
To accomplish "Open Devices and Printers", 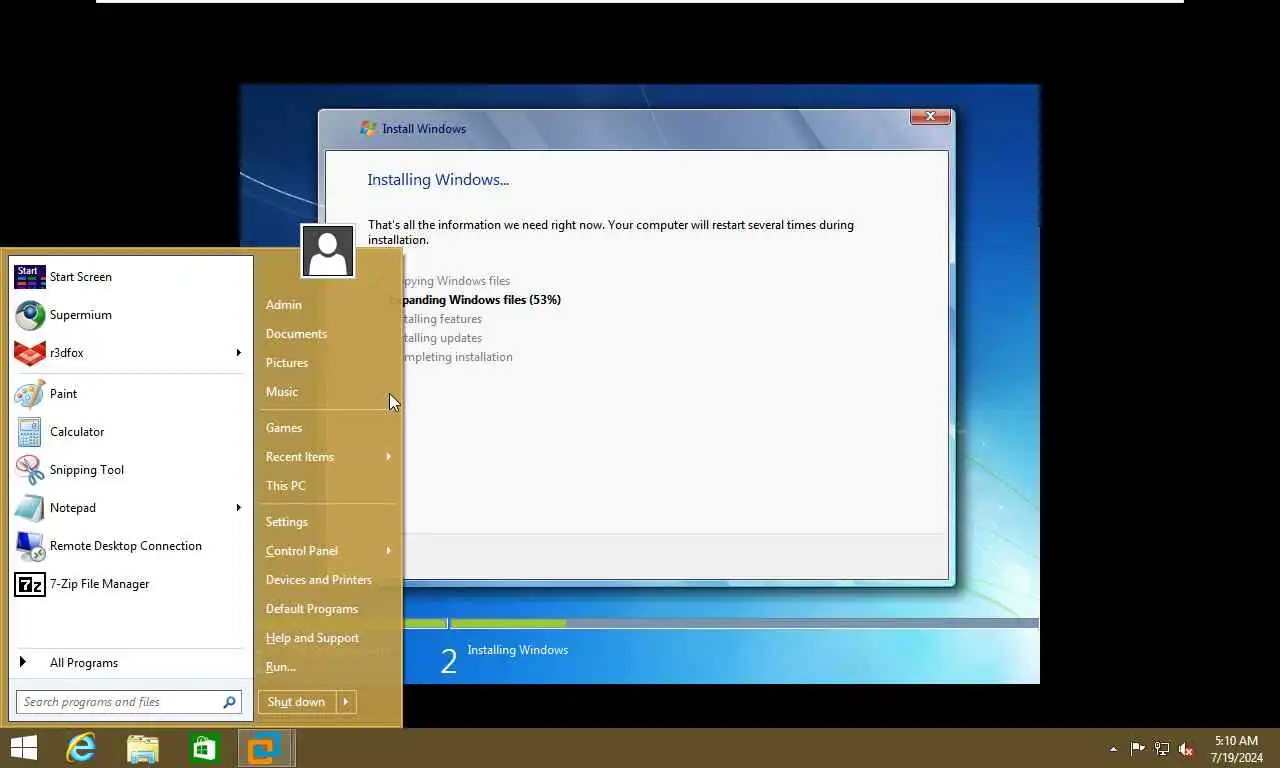I will 319,580.
